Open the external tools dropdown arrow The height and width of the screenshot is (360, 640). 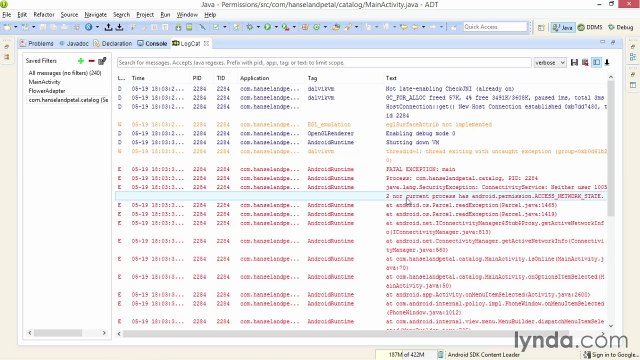(294, 27)
